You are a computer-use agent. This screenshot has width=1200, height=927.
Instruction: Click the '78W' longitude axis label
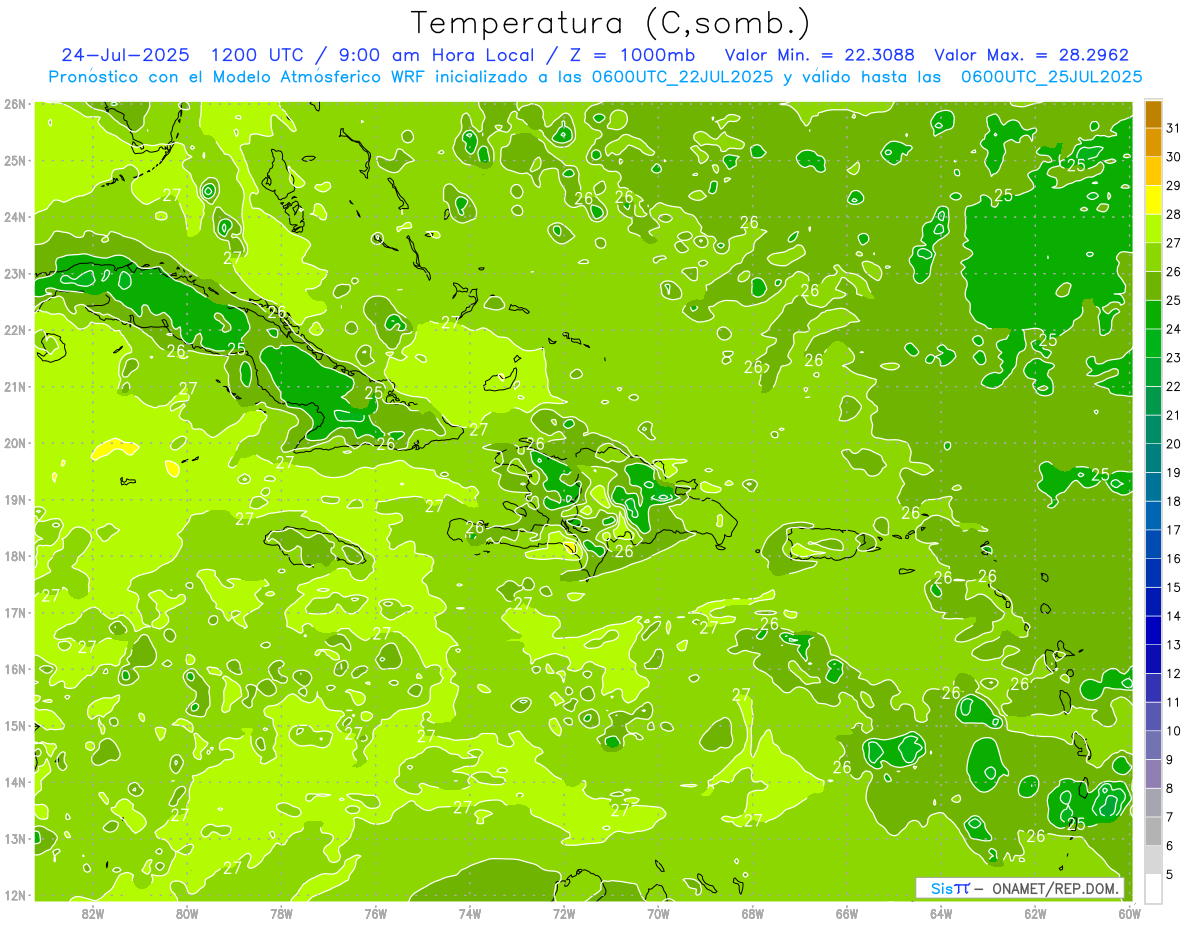click(x=281, y=913)
